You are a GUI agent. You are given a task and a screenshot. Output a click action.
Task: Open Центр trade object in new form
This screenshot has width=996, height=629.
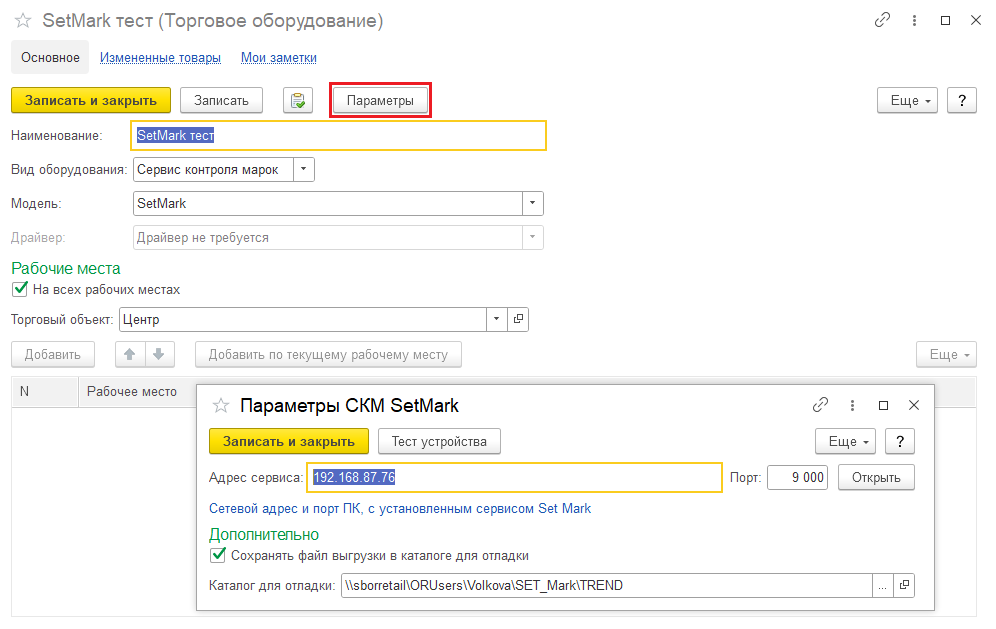tap(518, 319)
